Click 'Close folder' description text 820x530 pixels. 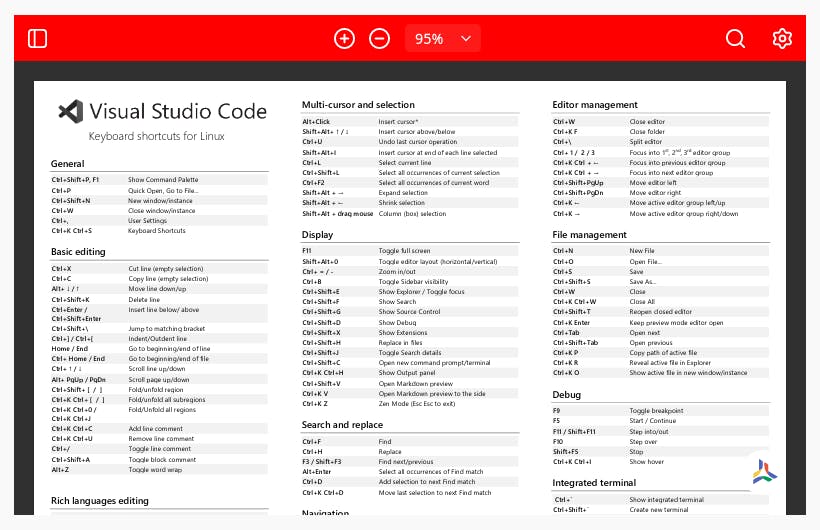click(647, 132)
